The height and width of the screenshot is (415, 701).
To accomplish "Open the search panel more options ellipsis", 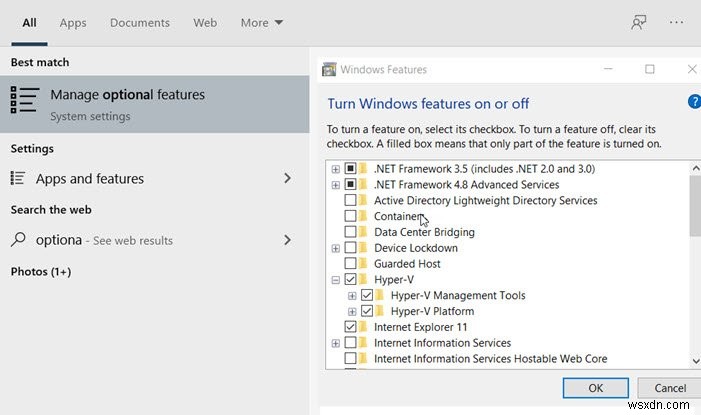I will (680, 22).
